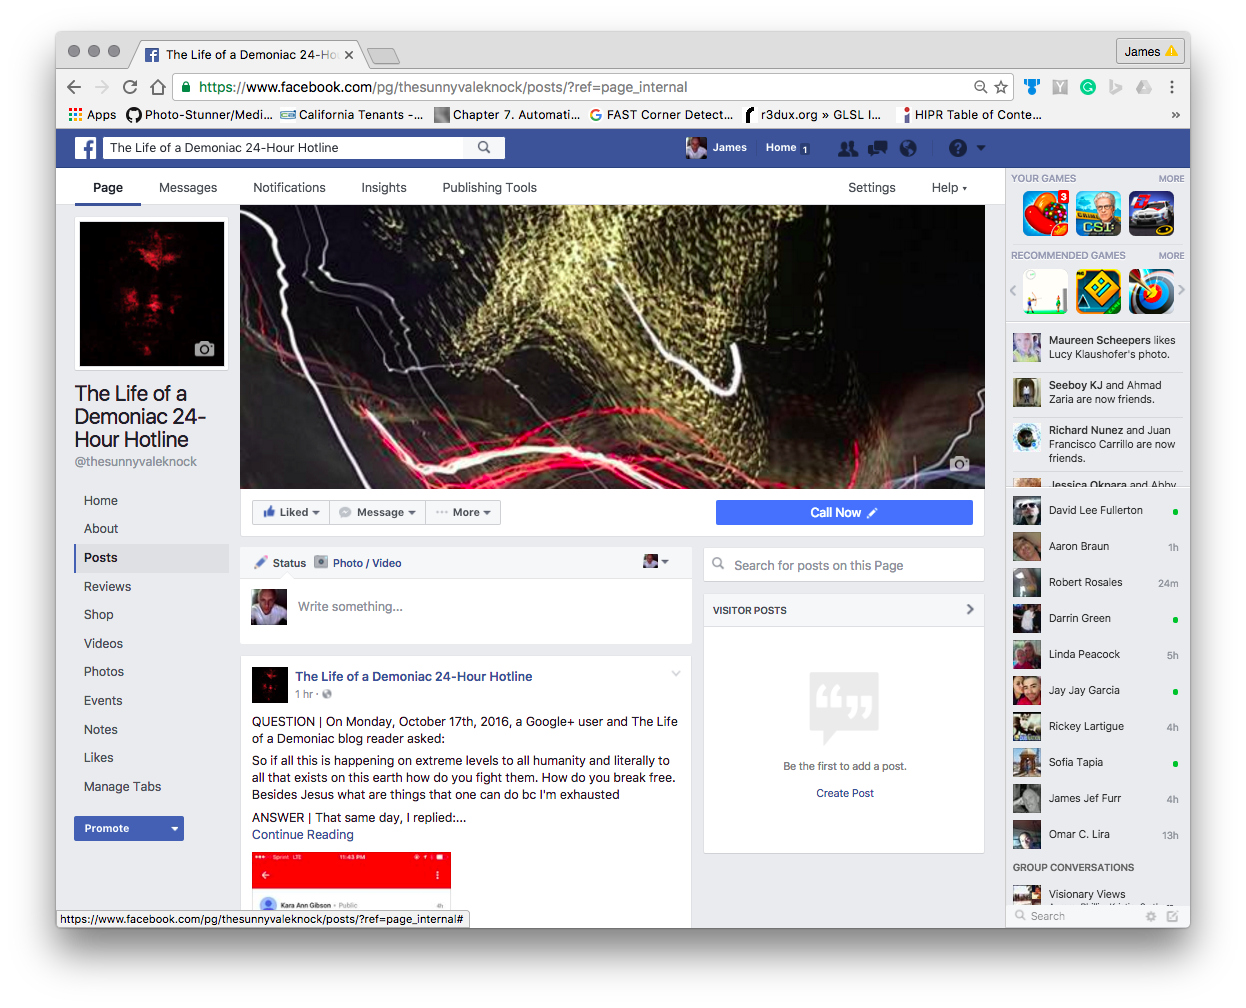Click the Google Drive extension icon
Viewport: 1246px width, 1008px height.
(x=1144, y=87)
